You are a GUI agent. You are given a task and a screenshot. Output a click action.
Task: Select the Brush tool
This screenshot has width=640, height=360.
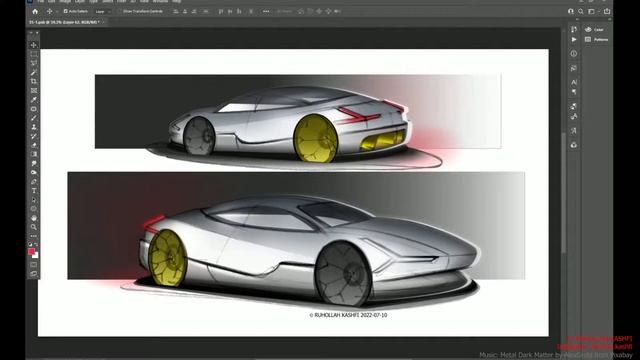(x=33, y=118)
